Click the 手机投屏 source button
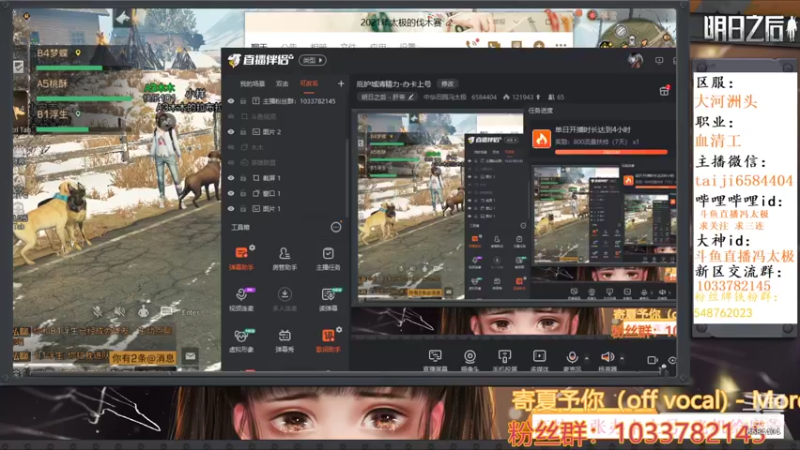Viewport: 800px width, 450px height. 504,360
